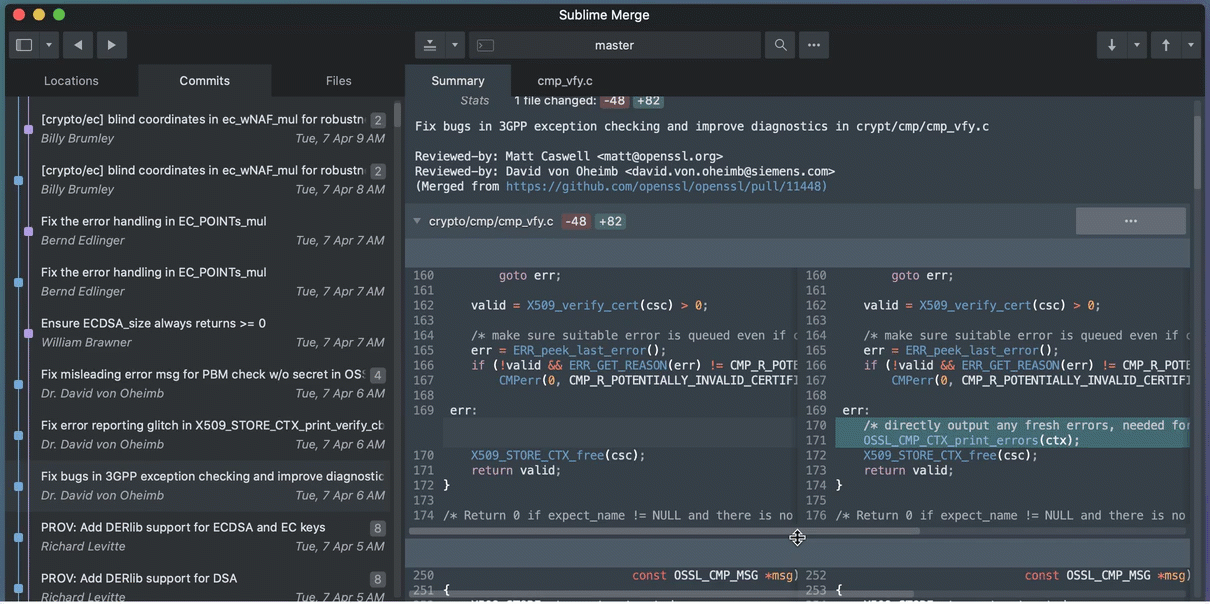Open the master branch selector
Image resolution: width=1210 pixels, height=604 pixels.
(x=614, y=45)
